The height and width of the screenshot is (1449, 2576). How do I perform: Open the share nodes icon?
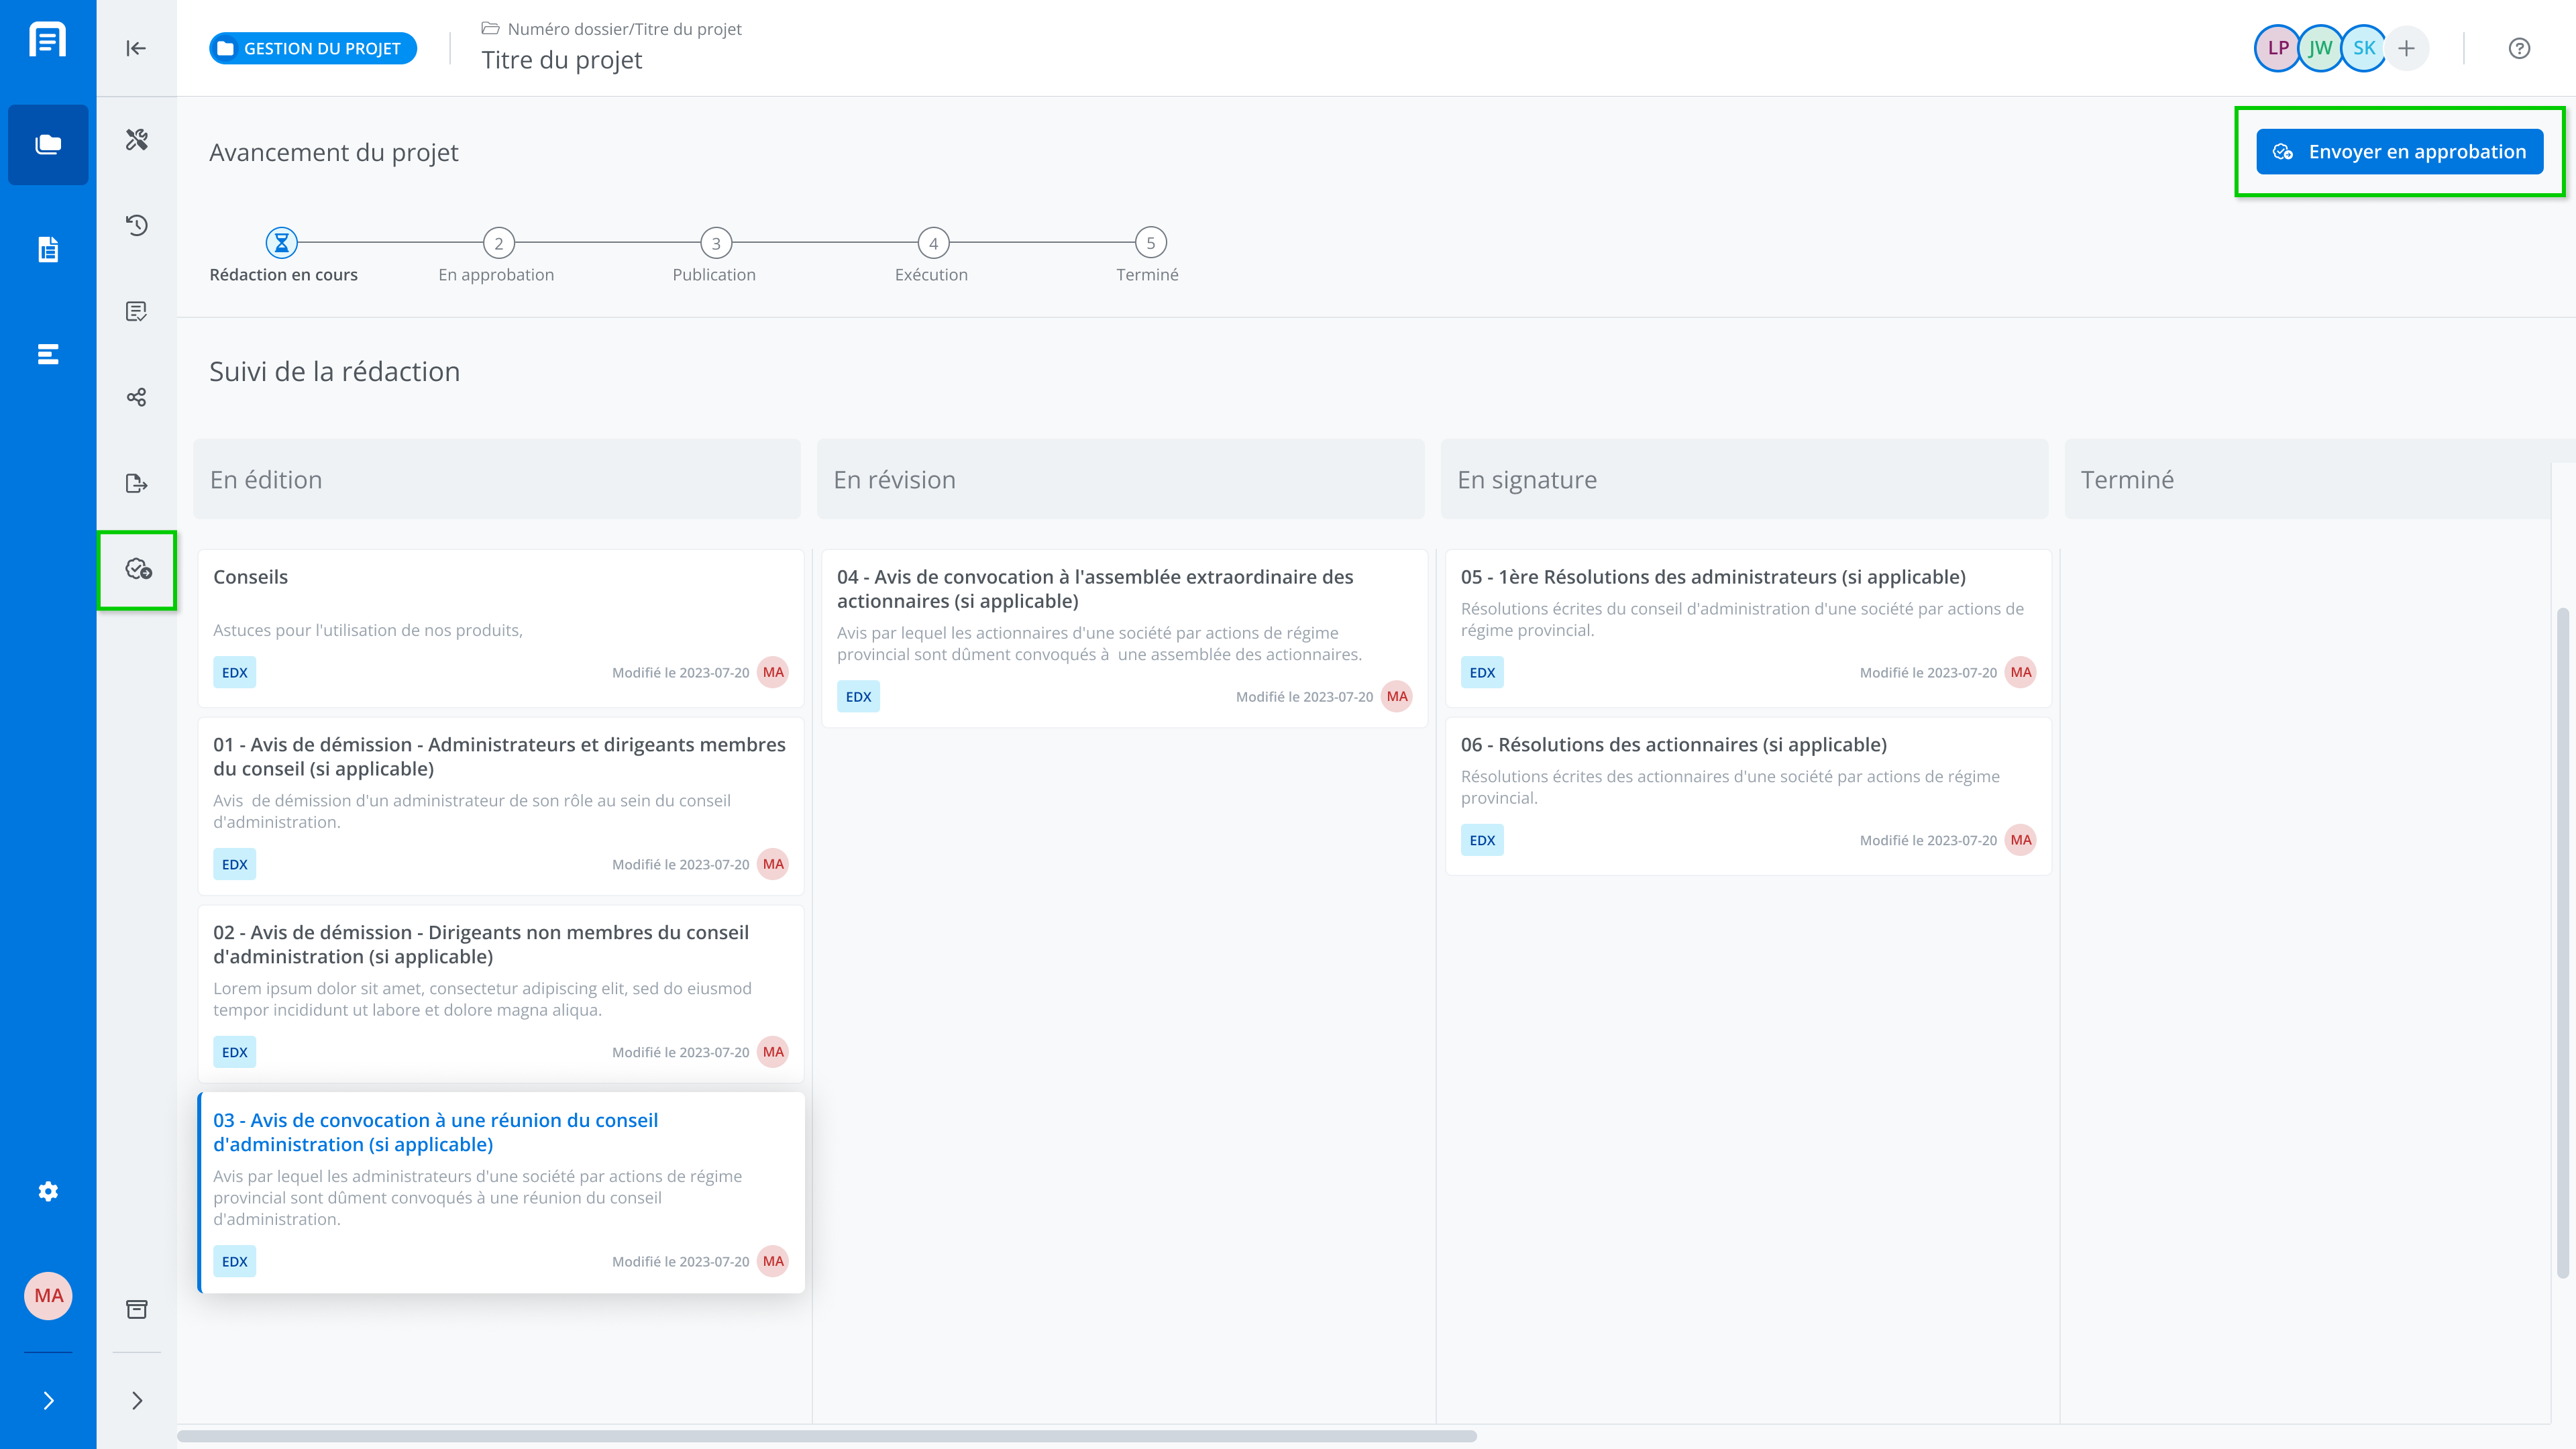[x=137, y=398]
